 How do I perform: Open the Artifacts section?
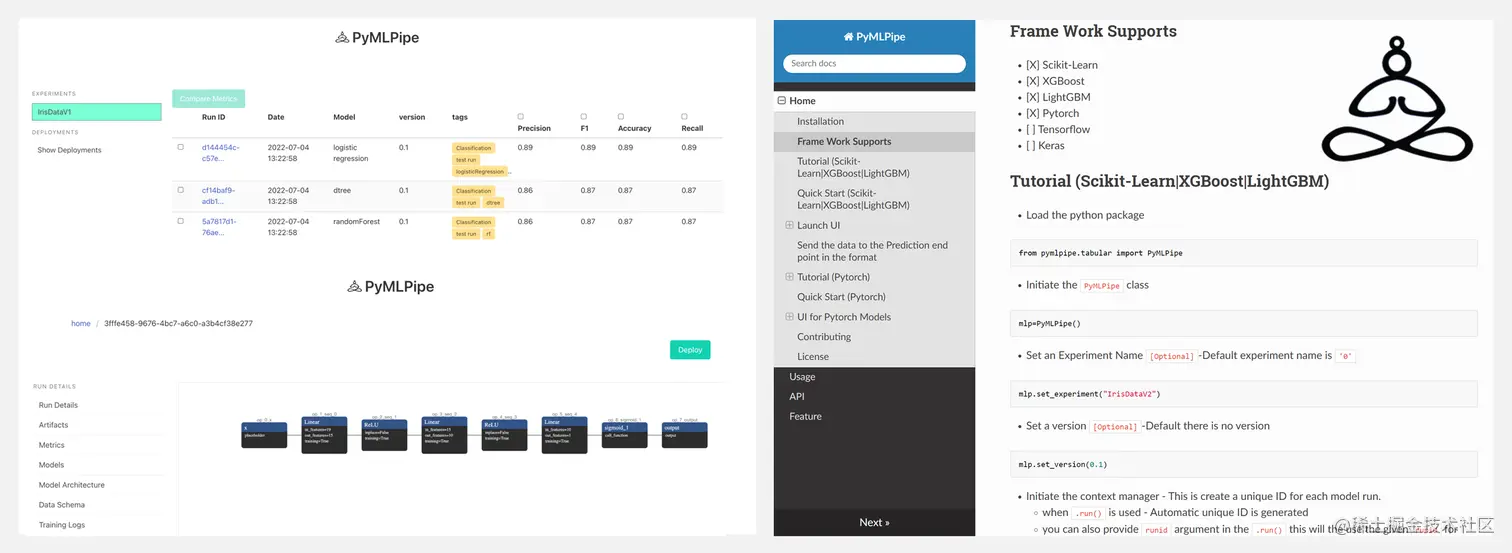coord(54,425)
